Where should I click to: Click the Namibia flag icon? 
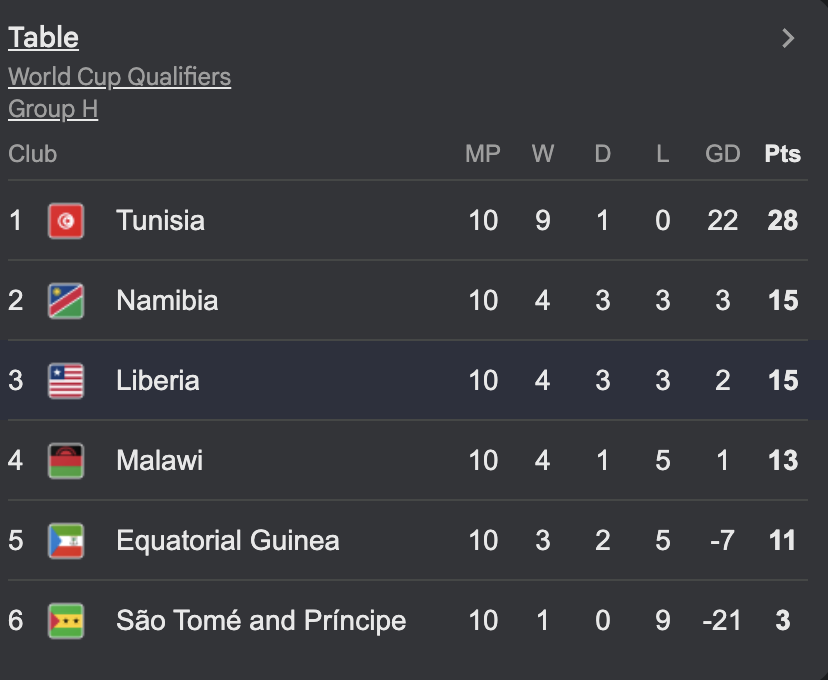[x=66, y=301]
